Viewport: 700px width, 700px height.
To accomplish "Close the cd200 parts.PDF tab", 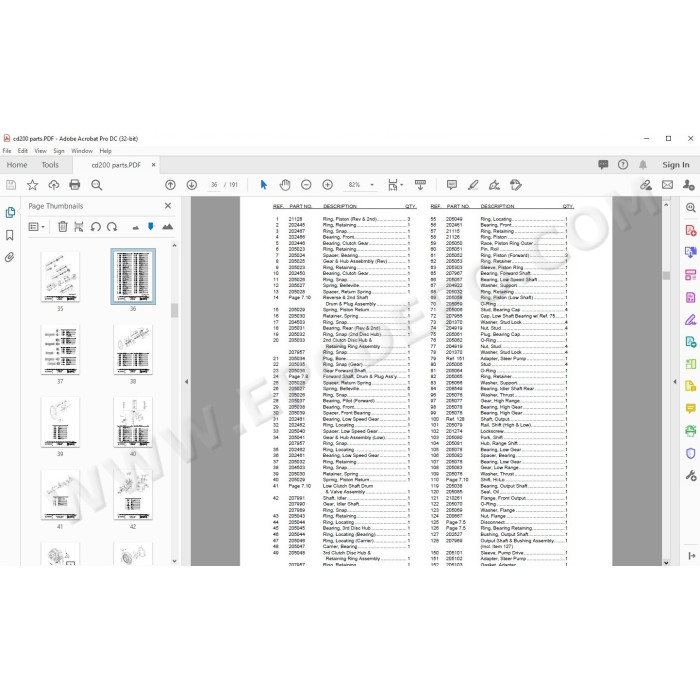I will [x=154, y=165].
